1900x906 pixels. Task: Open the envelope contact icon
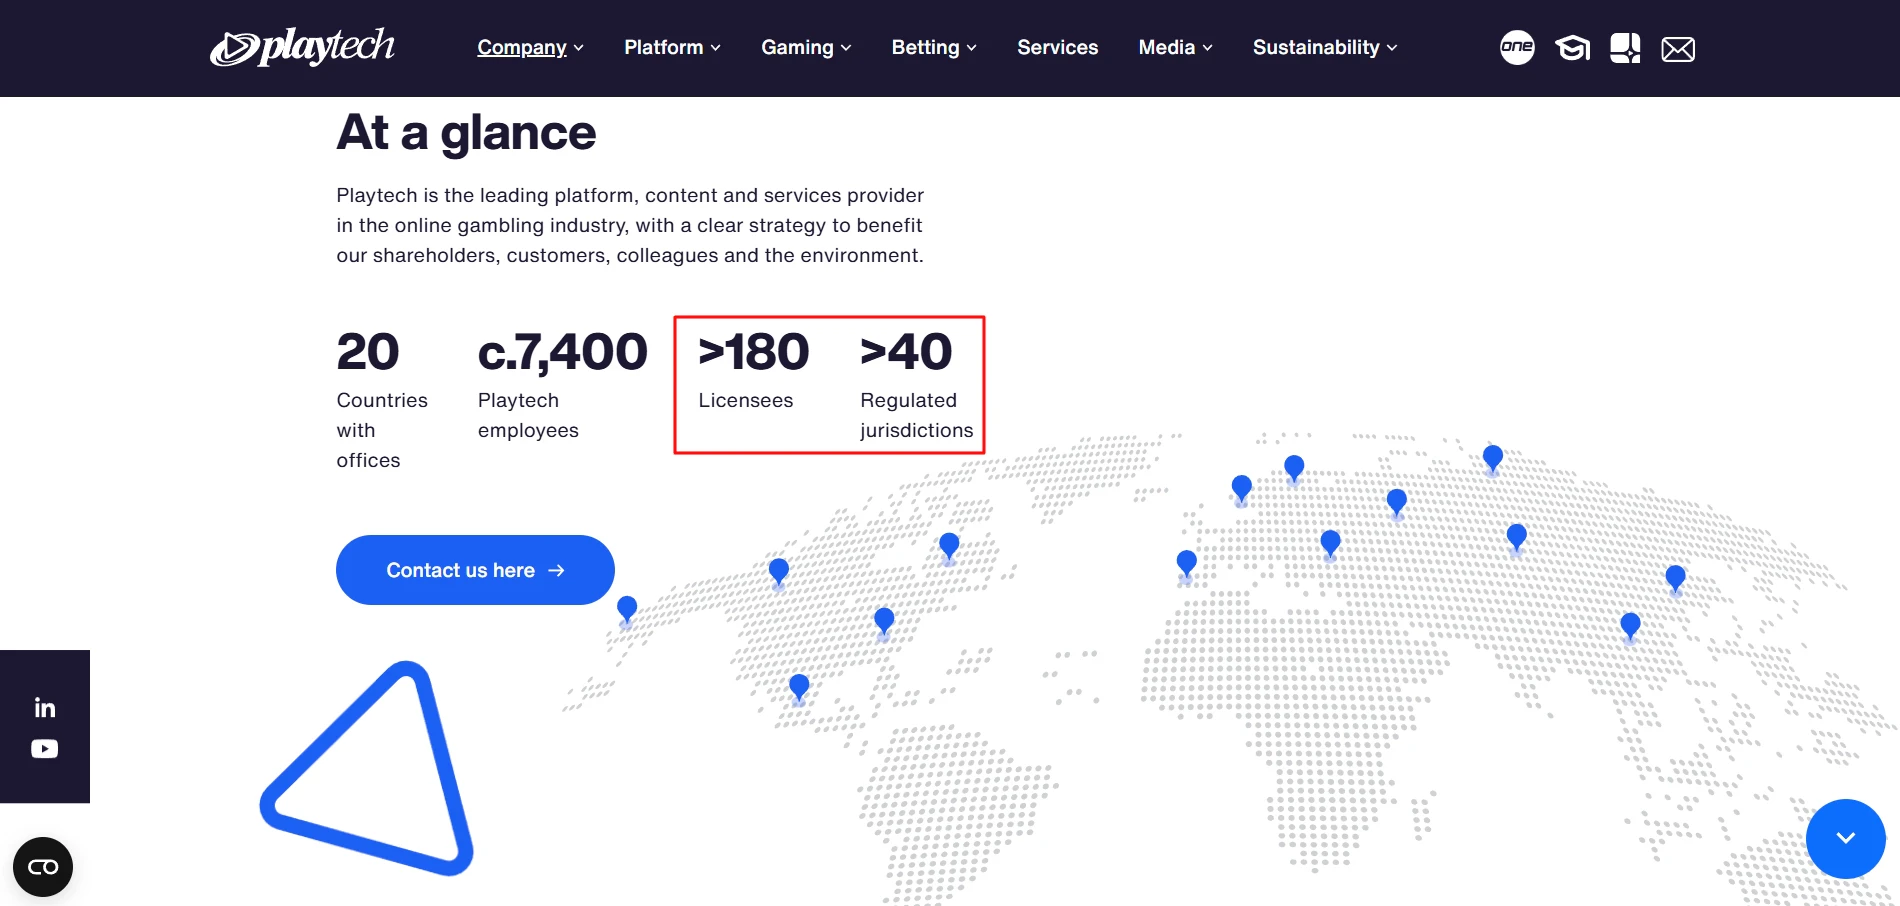pos(1678,49)
